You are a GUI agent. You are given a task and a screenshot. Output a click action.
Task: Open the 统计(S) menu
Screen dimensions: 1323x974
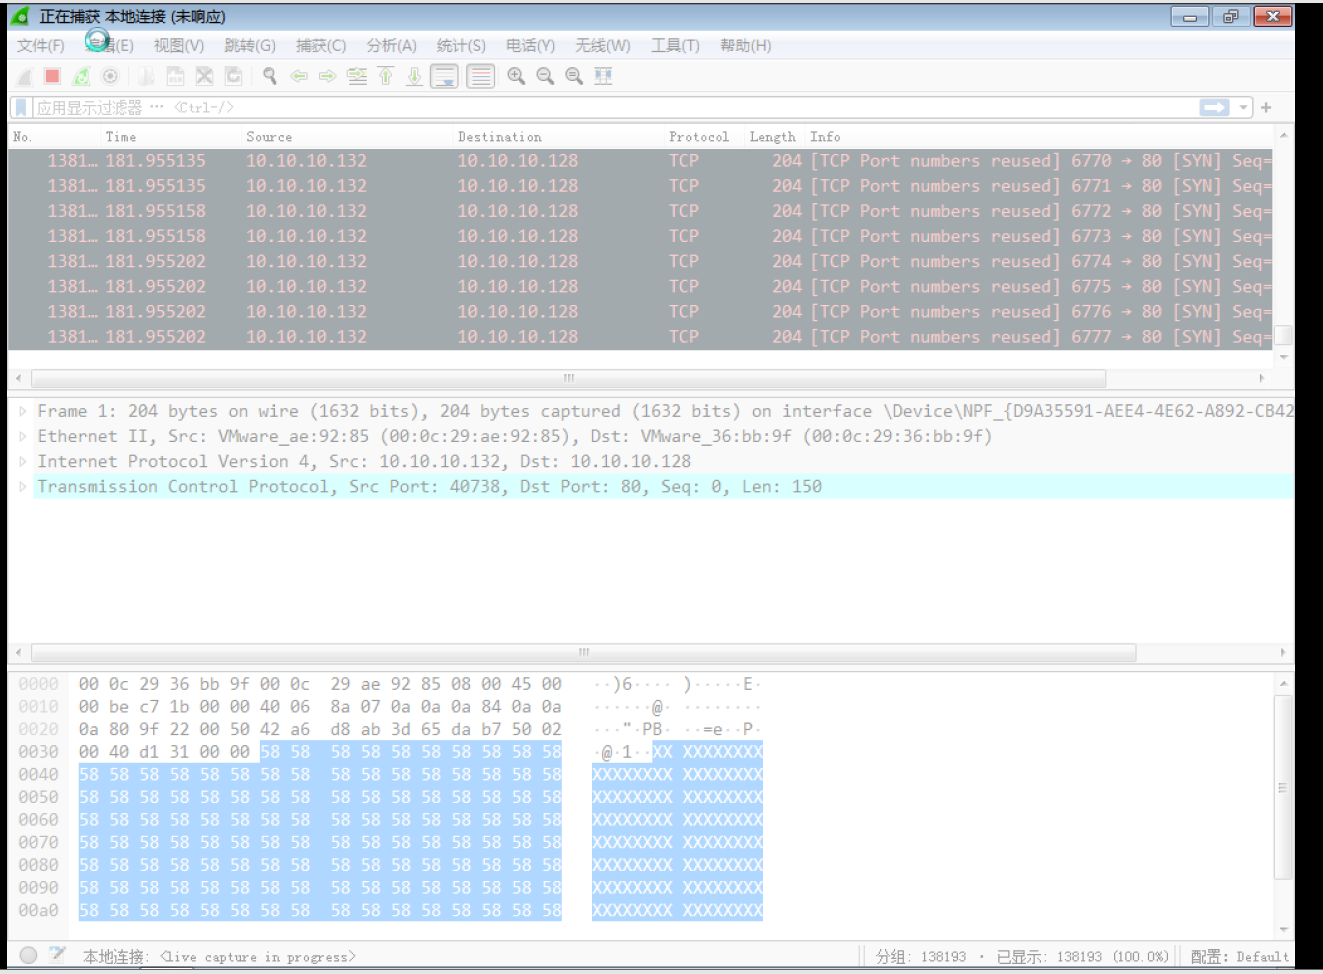point(460,45)
